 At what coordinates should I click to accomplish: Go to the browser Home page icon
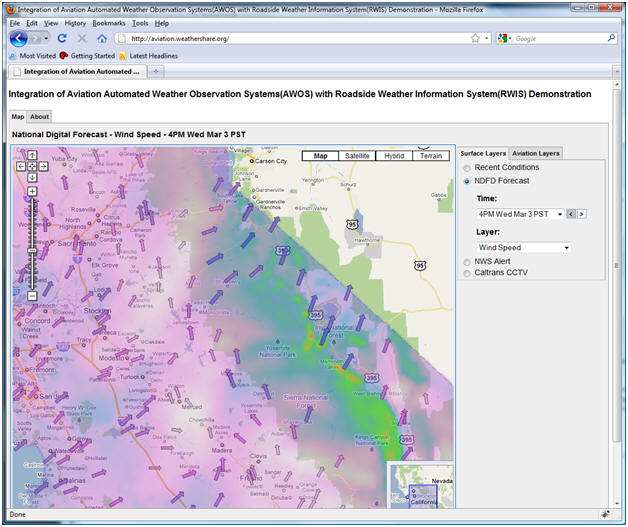[102, 38]
